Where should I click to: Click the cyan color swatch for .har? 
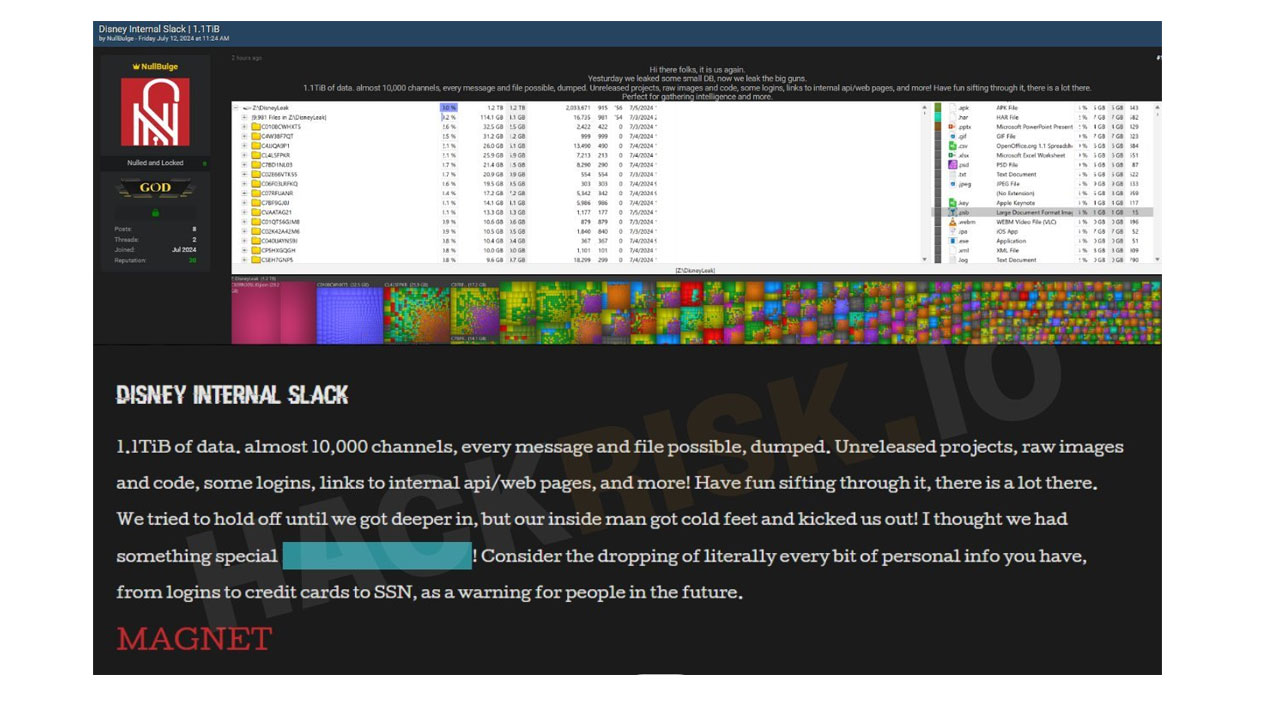(x=938, y=117)
